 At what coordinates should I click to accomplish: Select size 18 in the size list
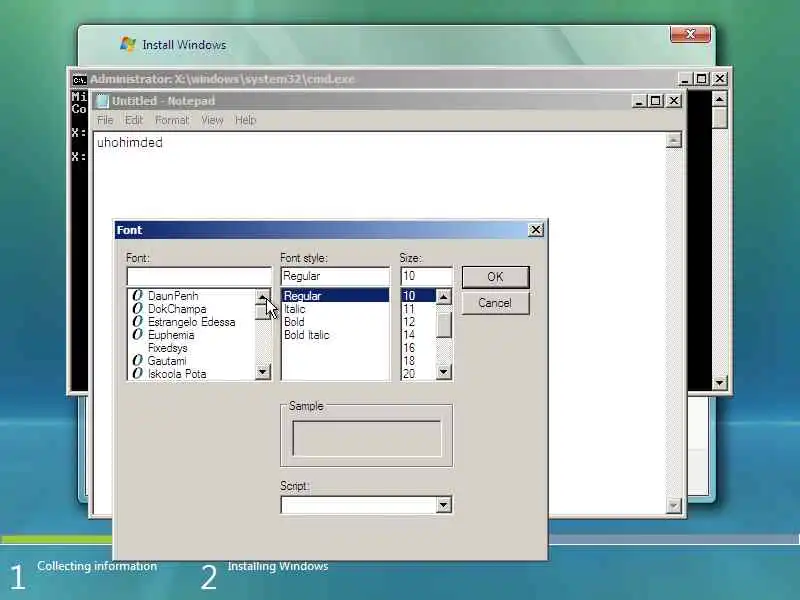pos(409,361)
